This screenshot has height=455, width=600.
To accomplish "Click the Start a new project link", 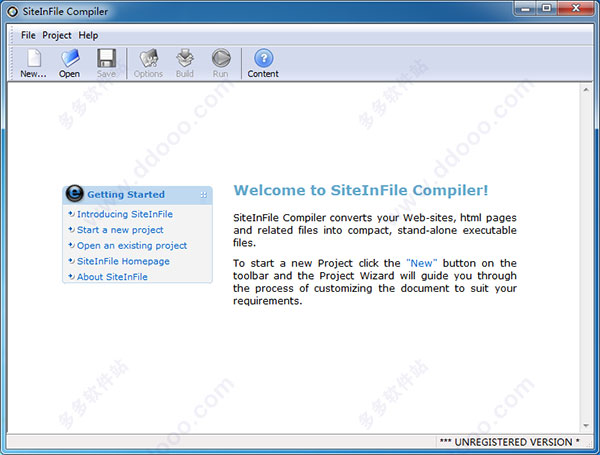I will point(120,230).
